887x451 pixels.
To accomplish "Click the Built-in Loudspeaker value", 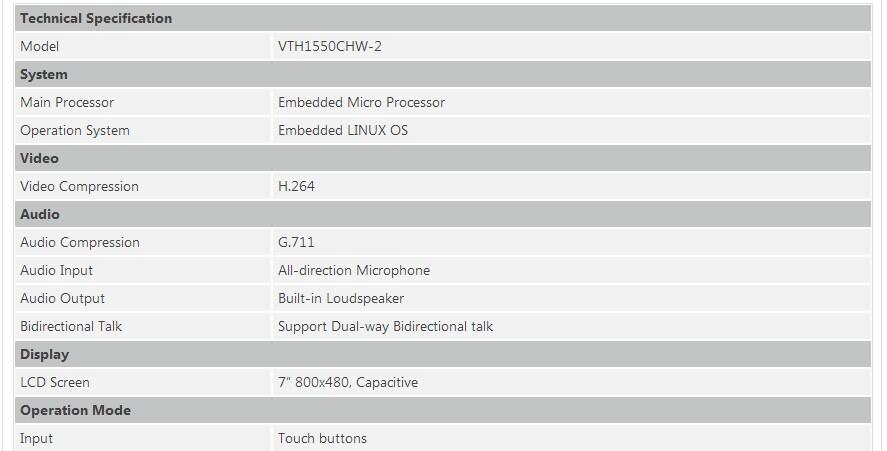I will (x=341, y=298).
